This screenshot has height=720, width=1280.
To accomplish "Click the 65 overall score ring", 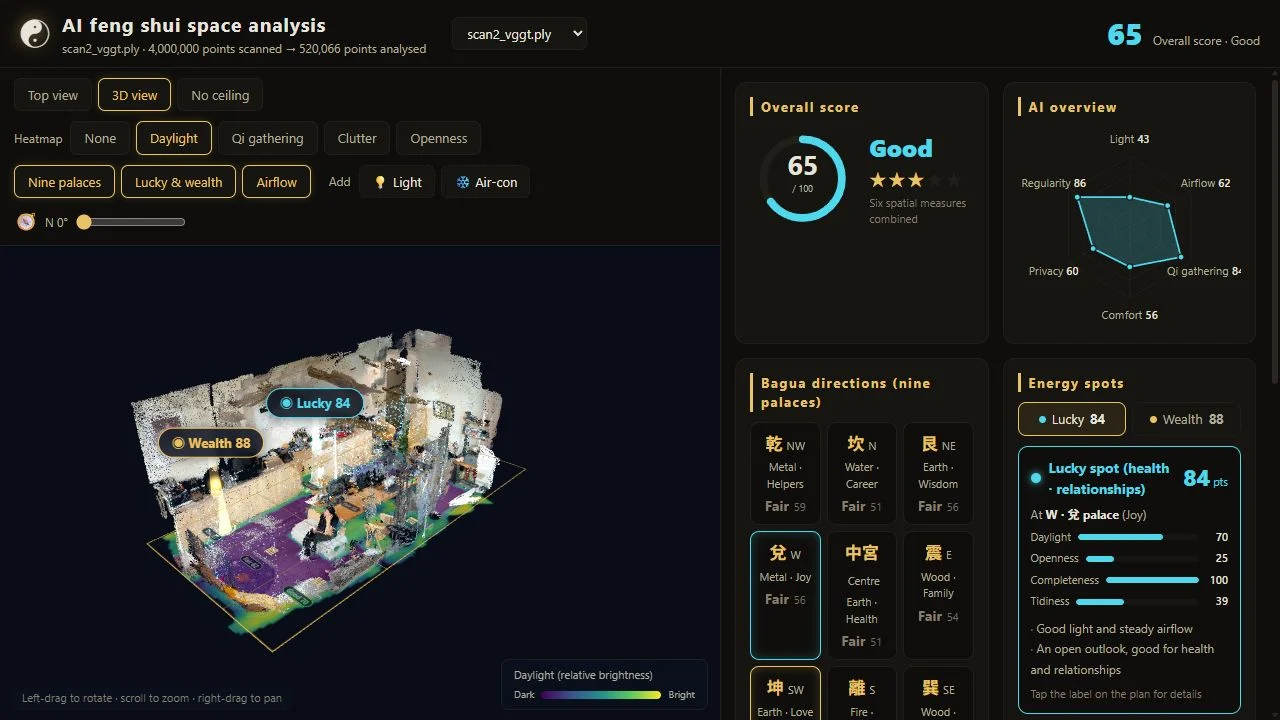I will point(802,178).
